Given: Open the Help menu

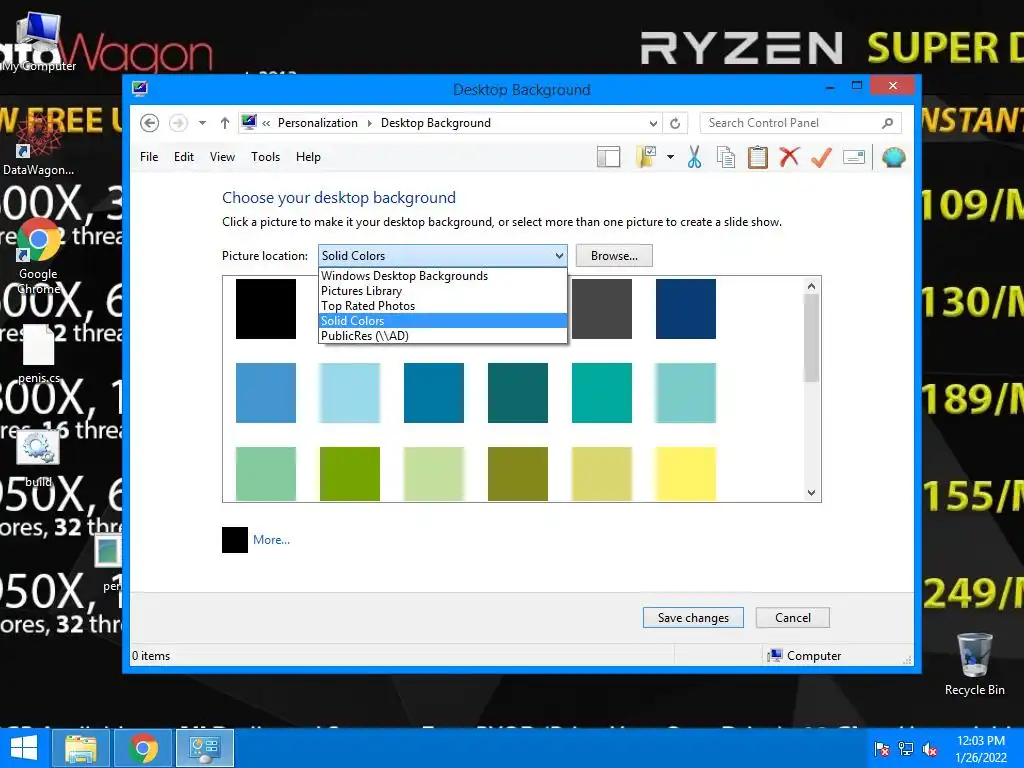Looking at the screenshot, I should [x=308, y=157].
